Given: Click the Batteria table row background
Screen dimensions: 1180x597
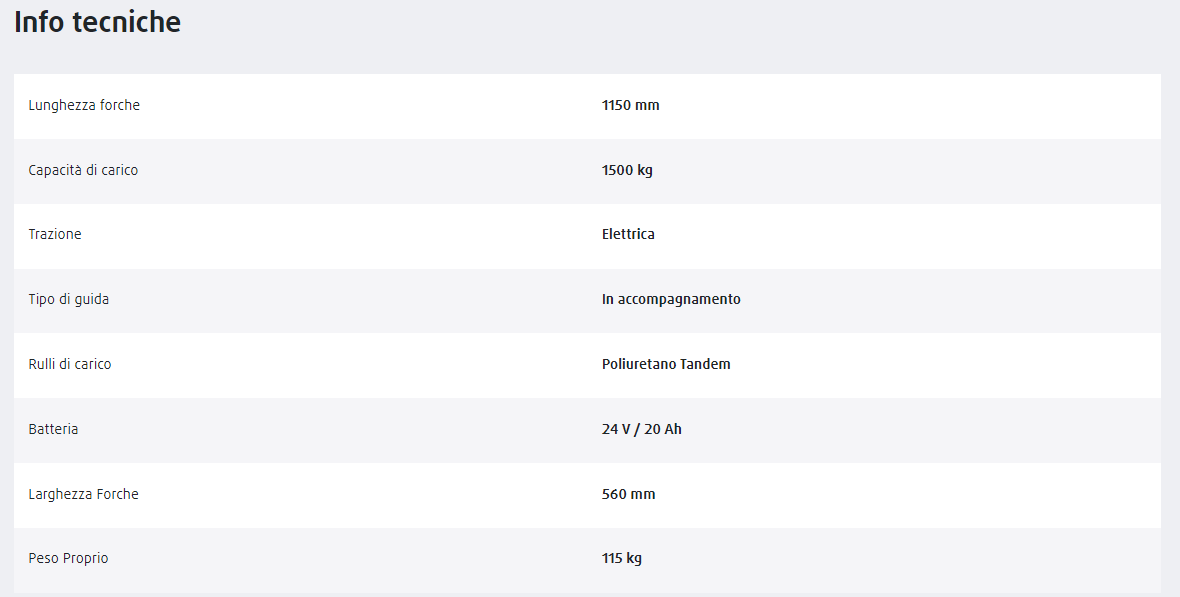Looking at the screenshot, I should click(587, 430).
